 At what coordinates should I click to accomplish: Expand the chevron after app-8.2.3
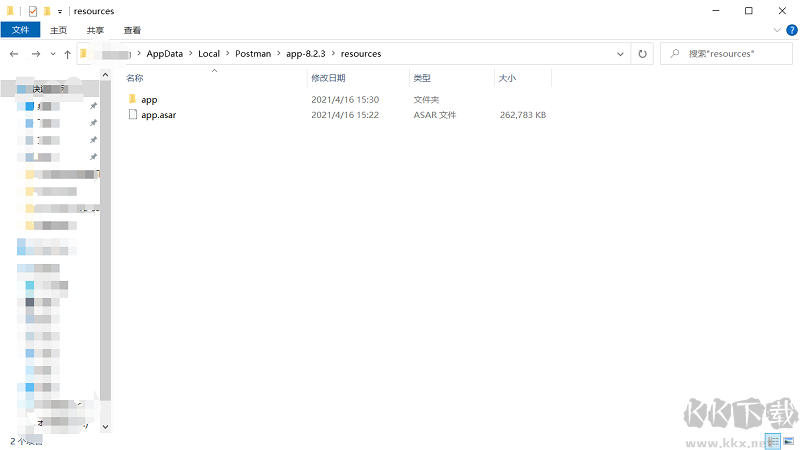pyautogui.click(x=333, y=54)
